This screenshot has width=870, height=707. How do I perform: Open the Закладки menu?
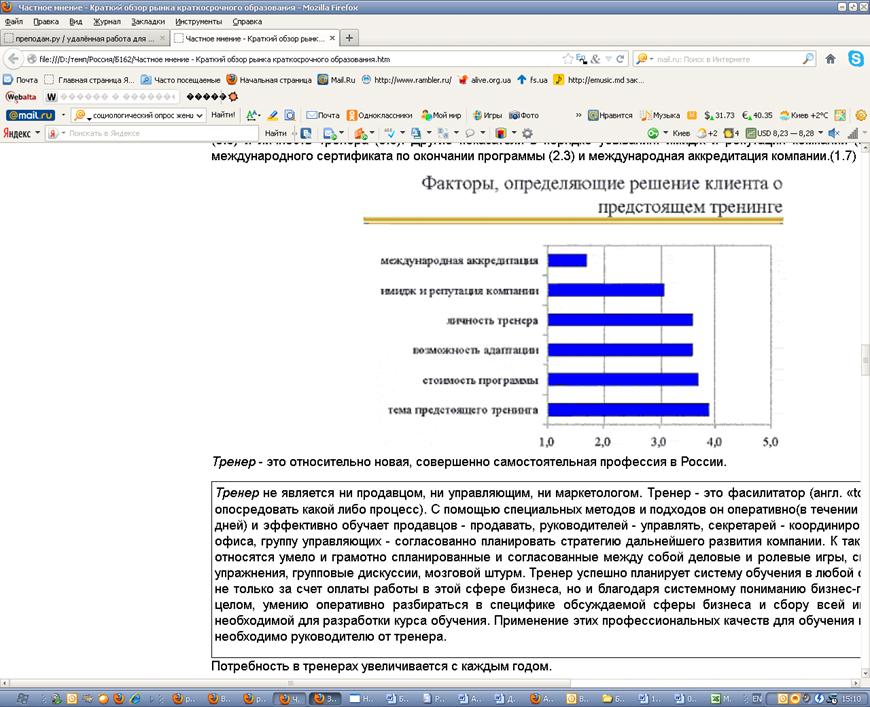tap(148, 22)
